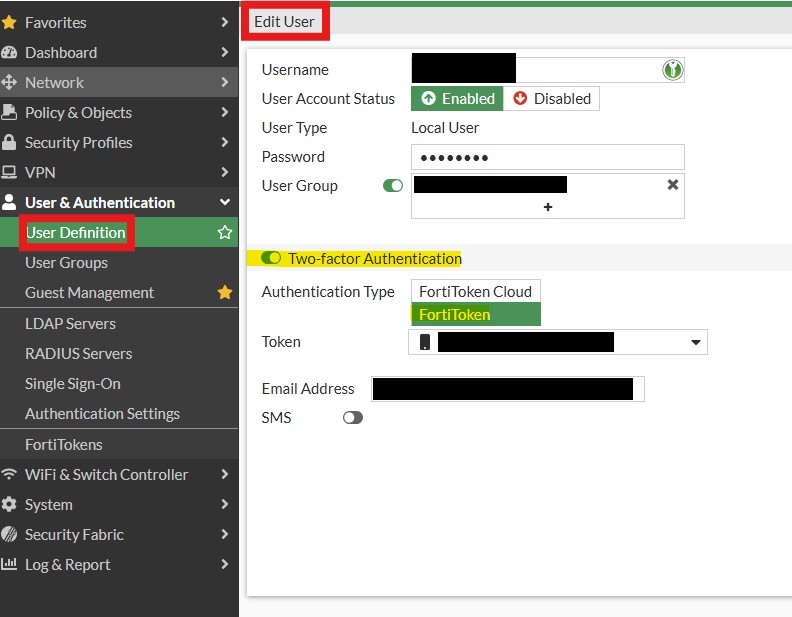Open the Token dropdown arrow
Screen dimensions: 792x617
(696, 342)
